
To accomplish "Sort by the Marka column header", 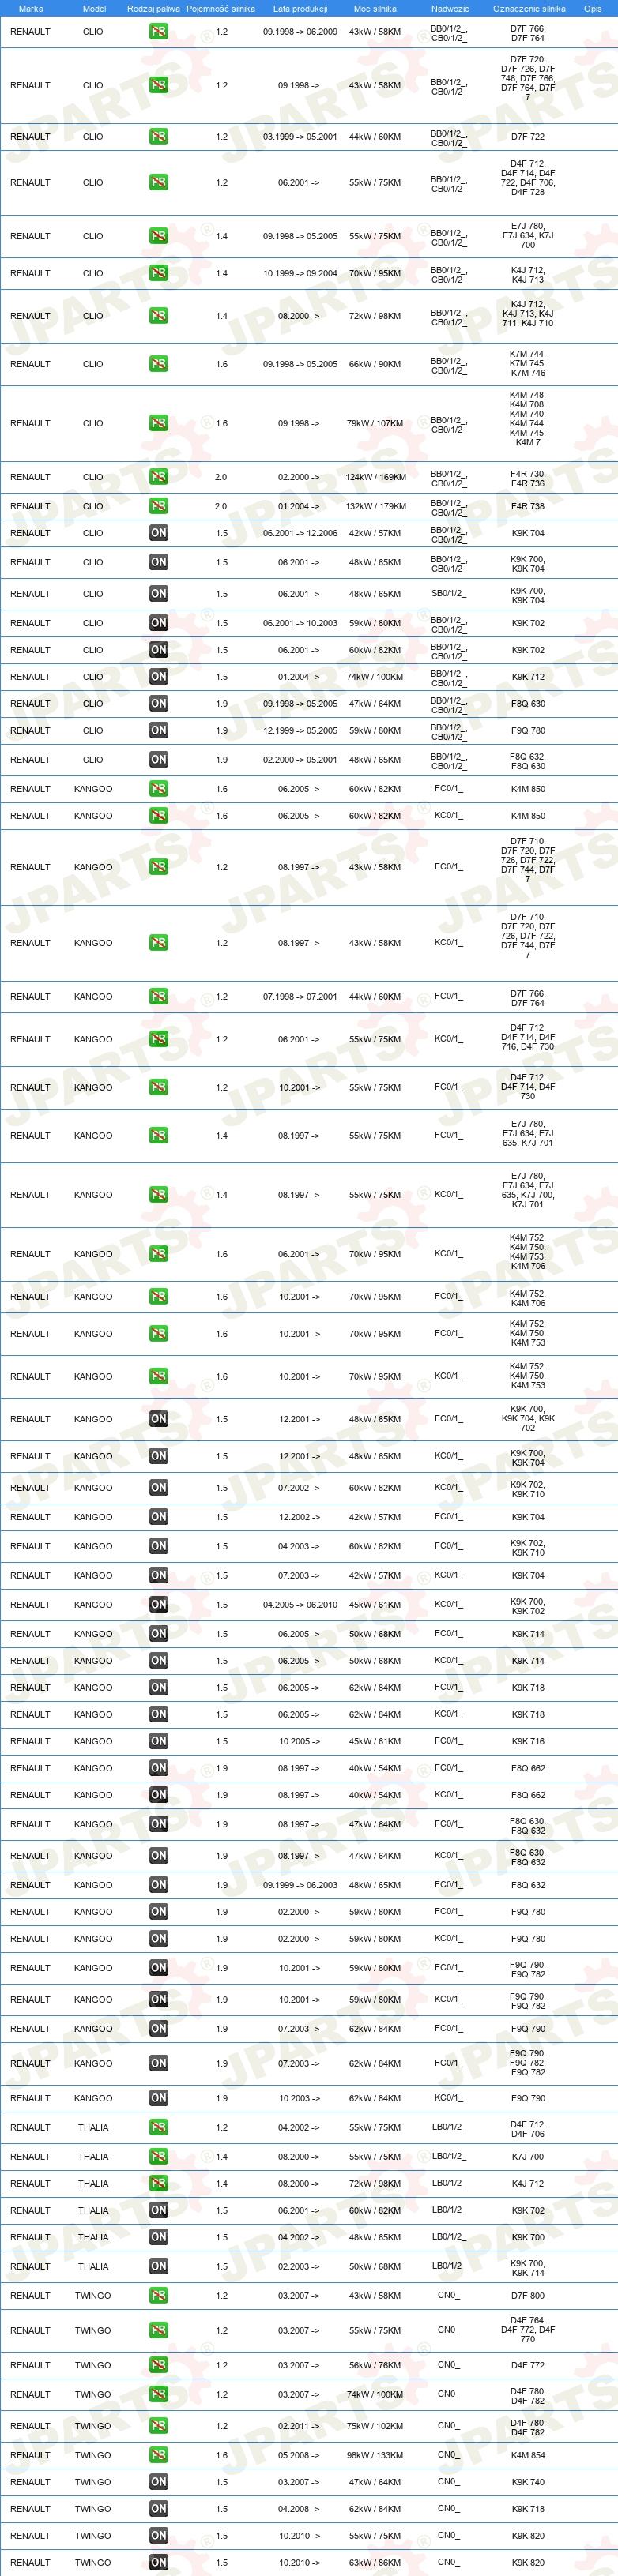I will tap(31, 9).
